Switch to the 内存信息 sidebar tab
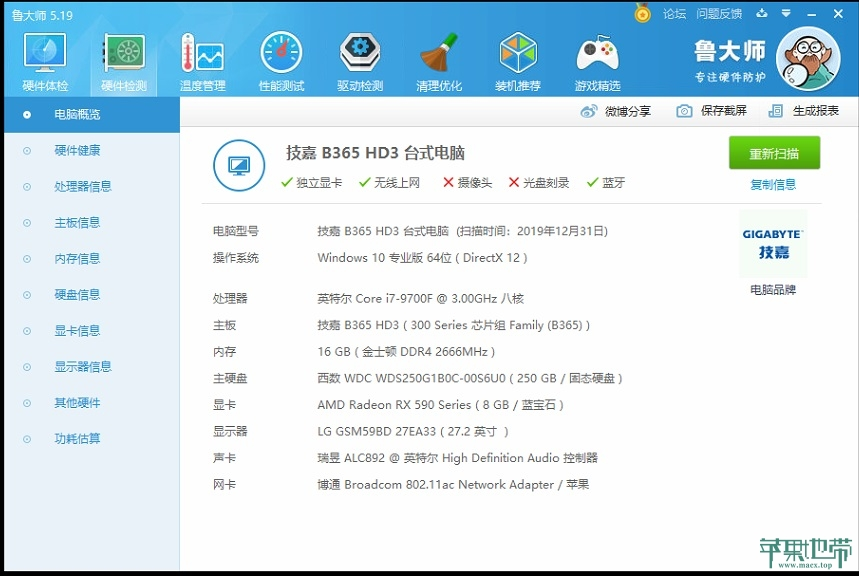Image resolution: width=859 pixels, height=576 pixels. [x=91, y=259]
